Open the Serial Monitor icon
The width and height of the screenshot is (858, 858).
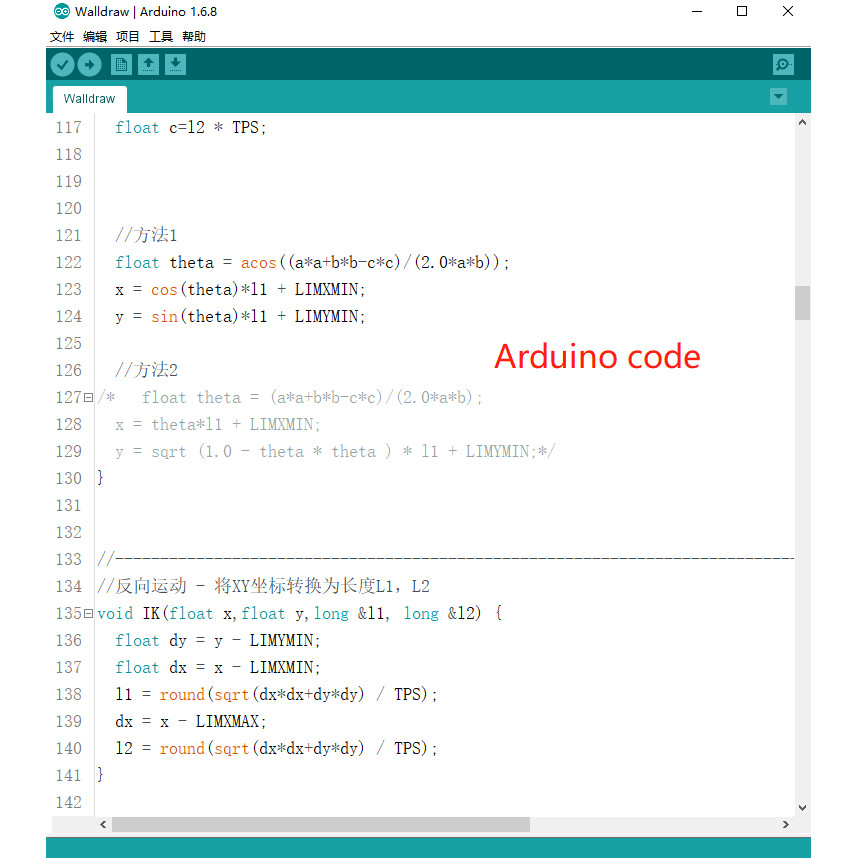(783, 65)
